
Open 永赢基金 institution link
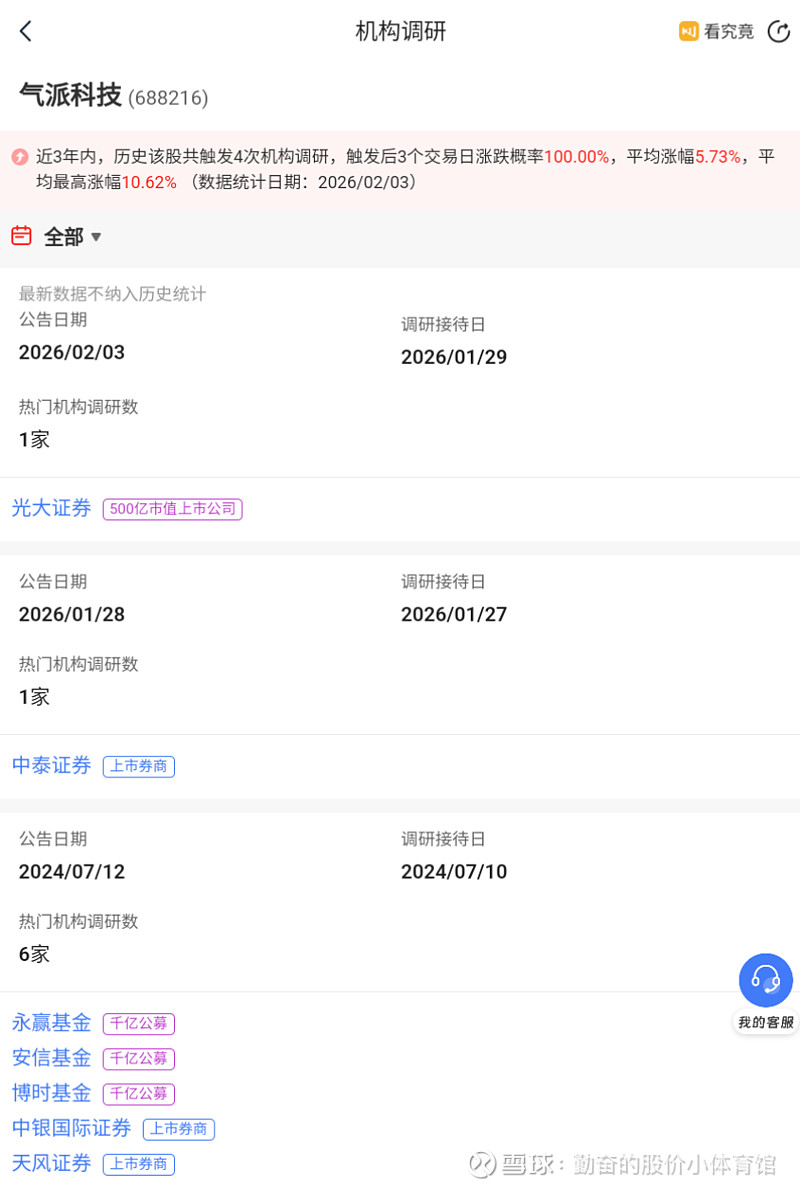click(x=52, y=1023)
